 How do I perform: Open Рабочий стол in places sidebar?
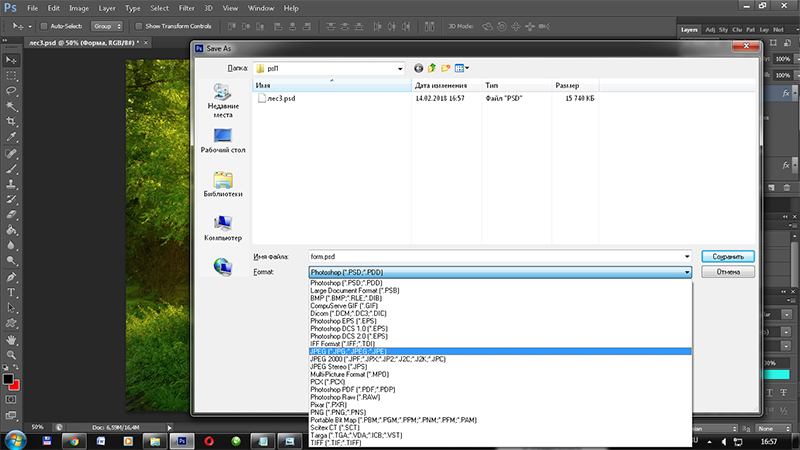(x=223, y=141)
